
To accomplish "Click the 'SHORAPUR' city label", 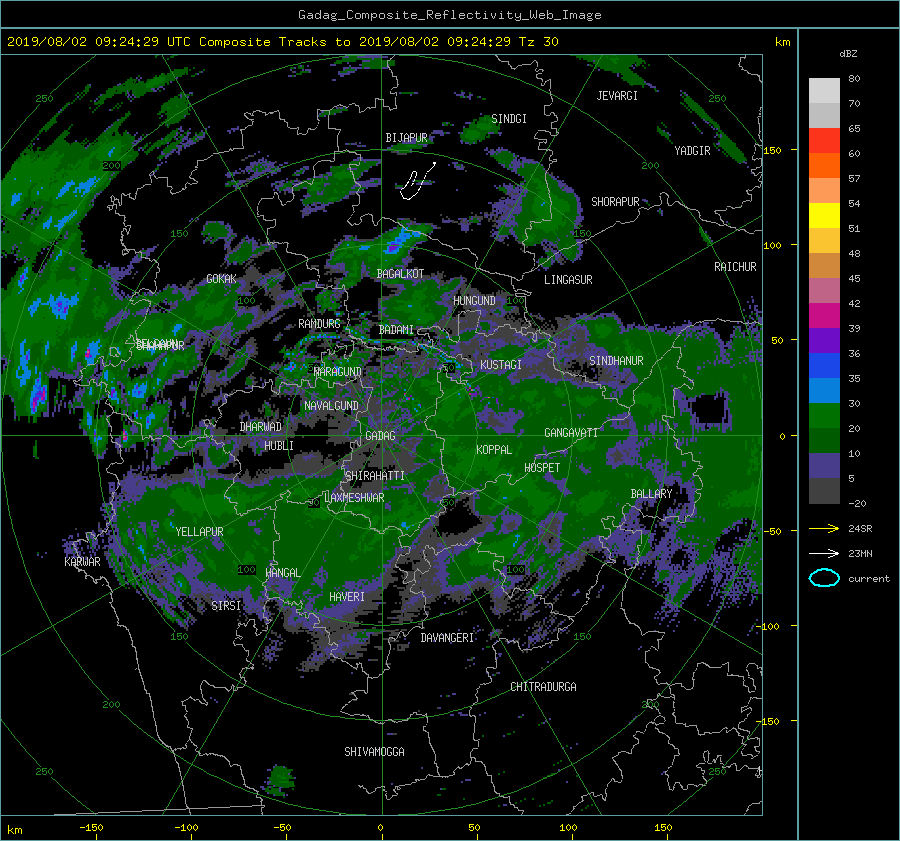I will tap(615, 202).
